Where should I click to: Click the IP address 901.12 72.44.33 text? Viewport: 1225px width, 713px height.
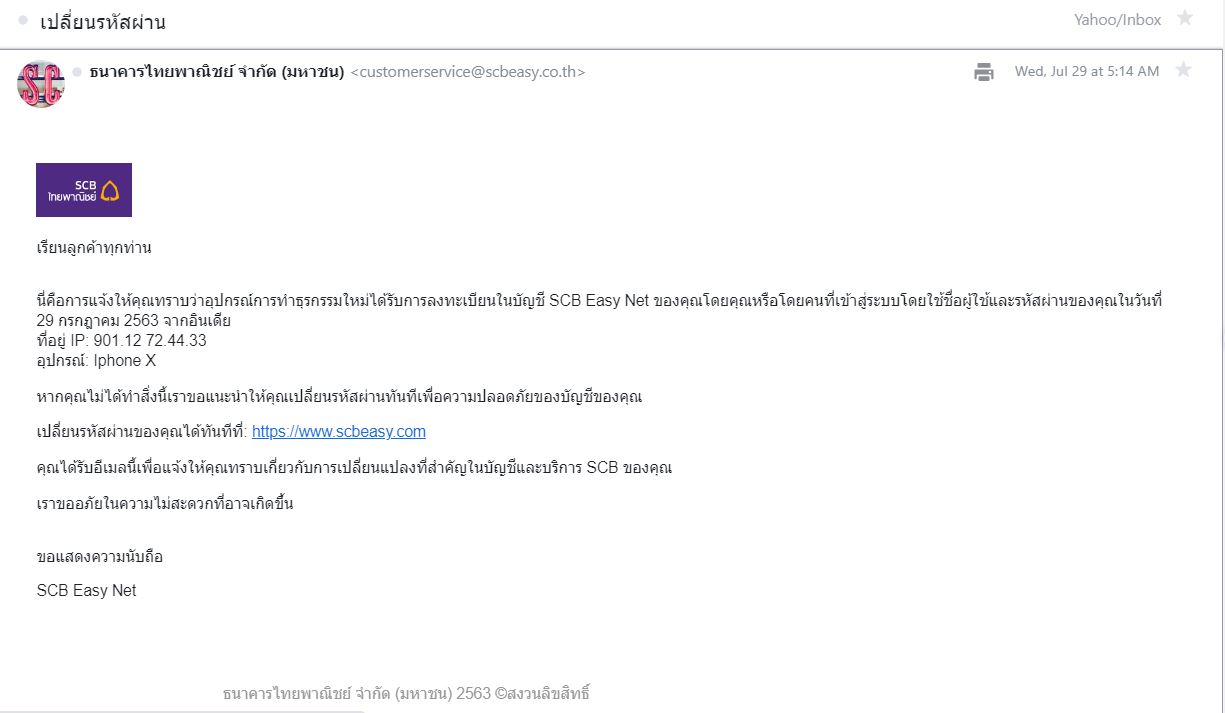pos(150,340)
